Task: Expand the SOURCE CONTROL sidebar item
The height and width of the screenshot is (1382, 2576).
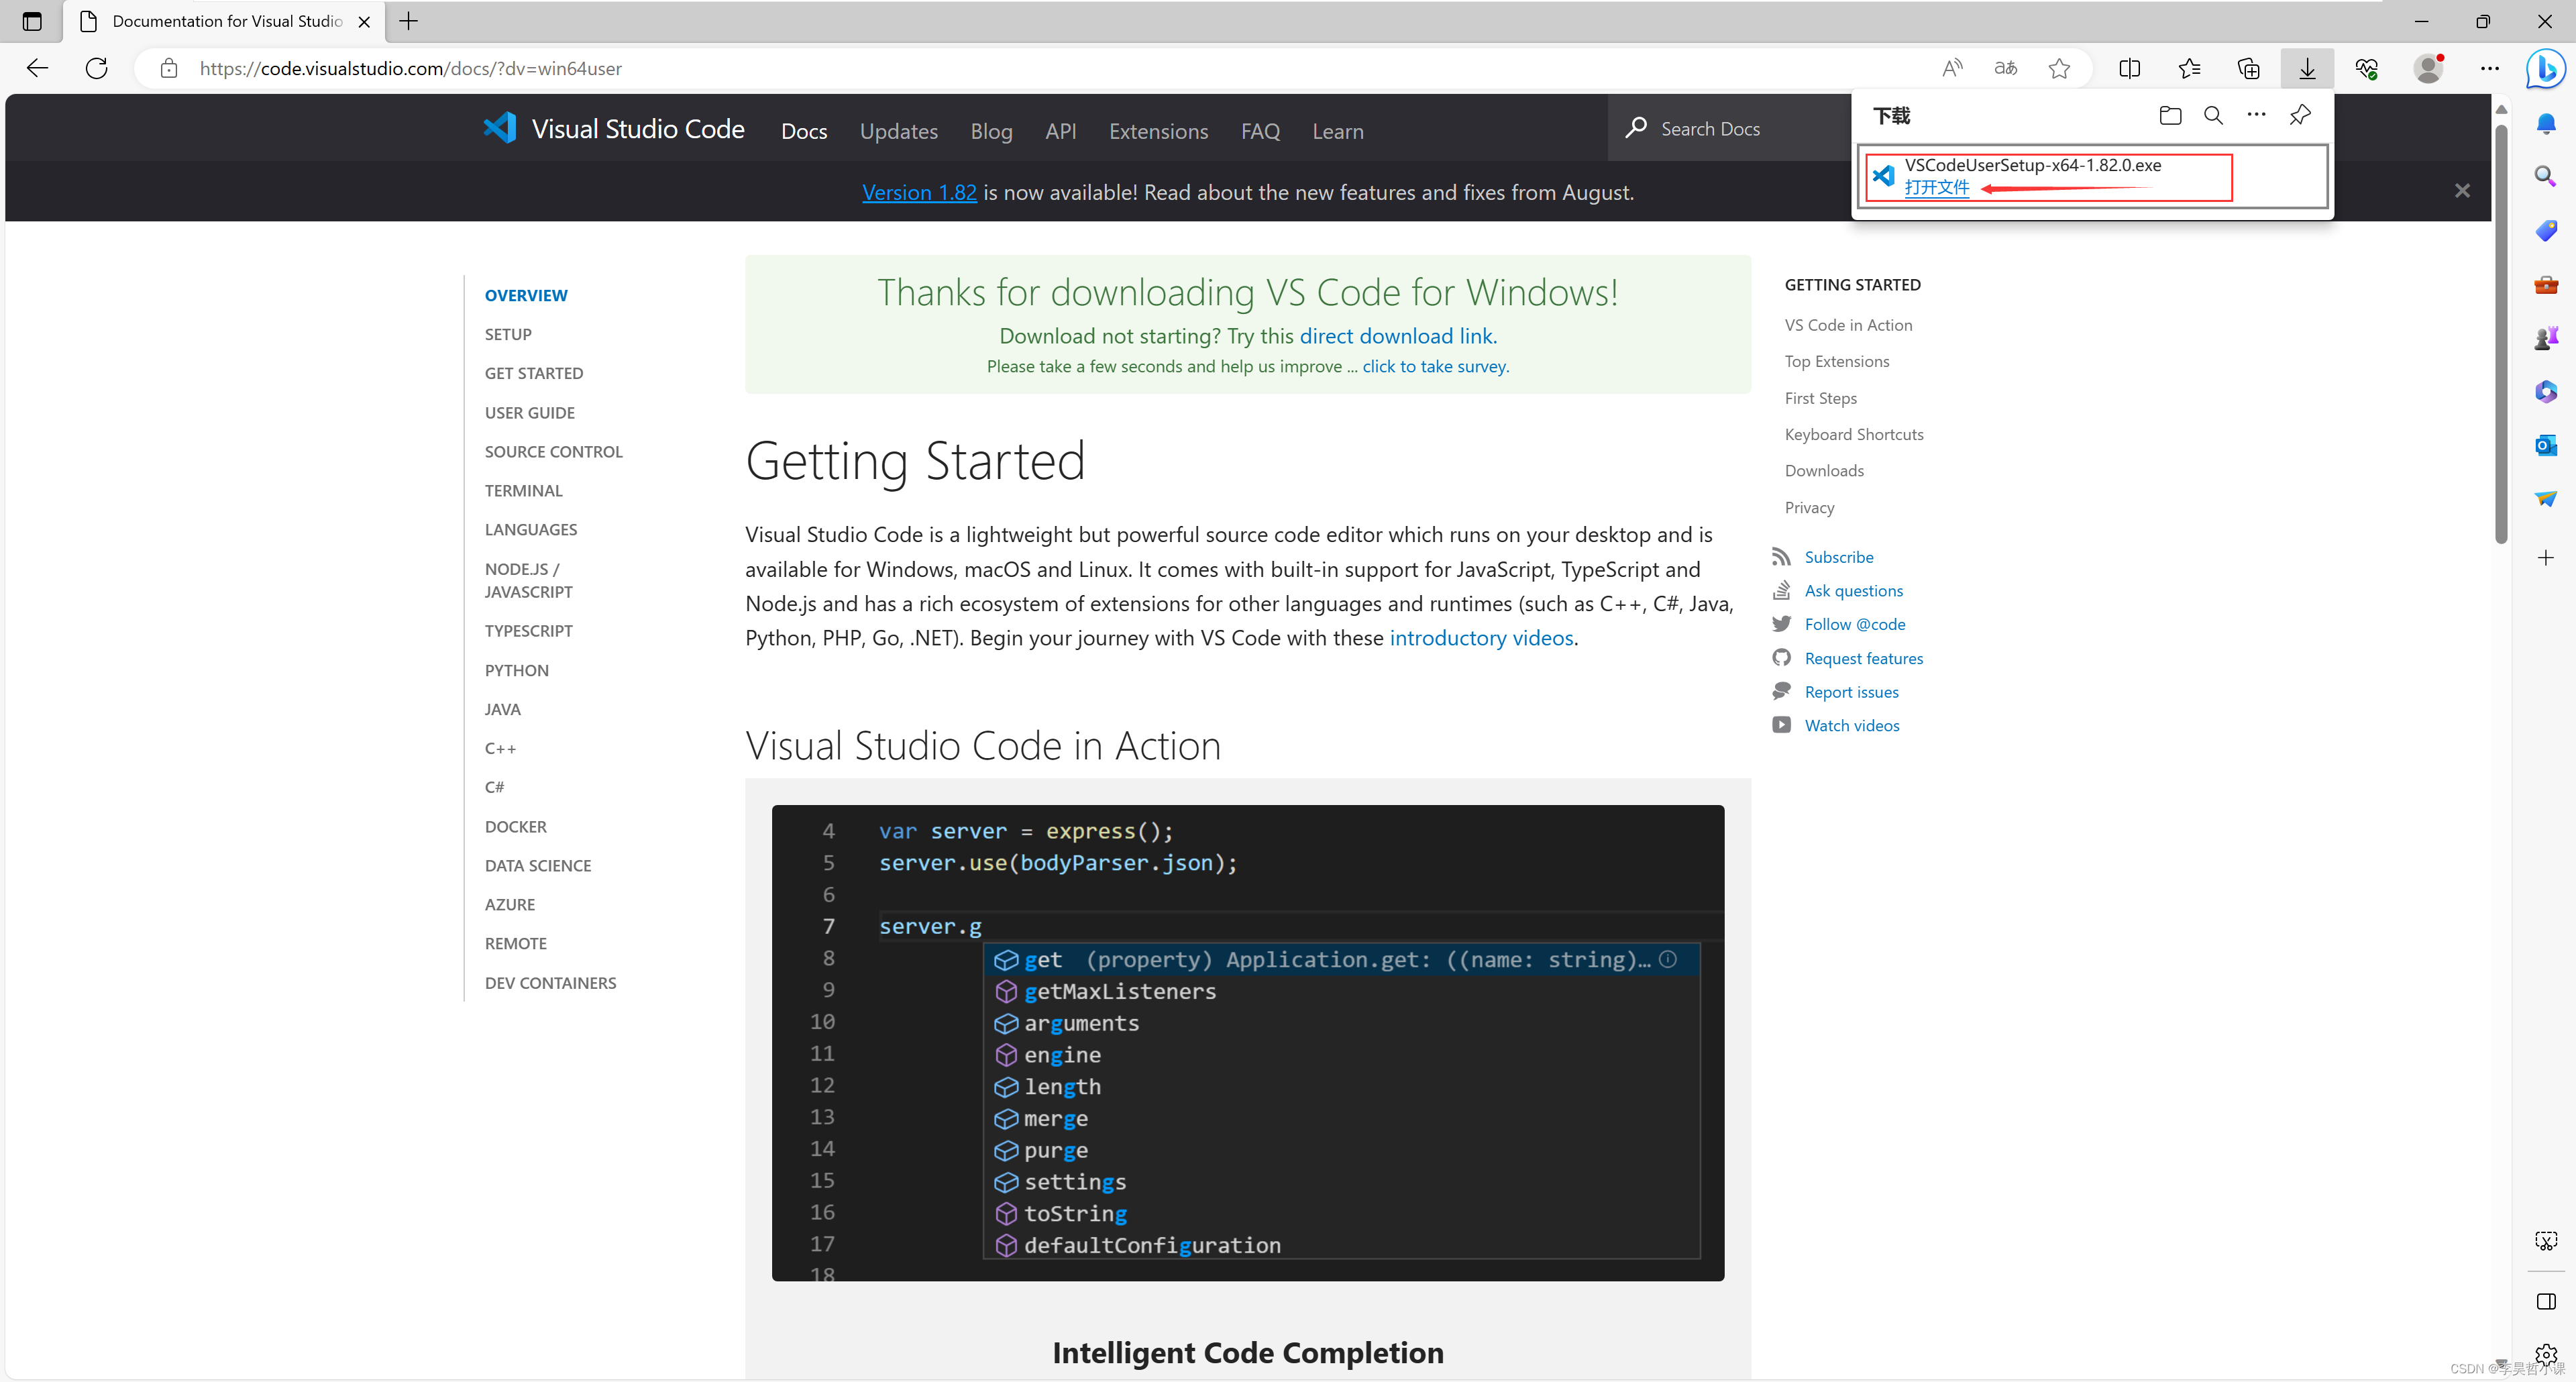Action: coord(552,451)
